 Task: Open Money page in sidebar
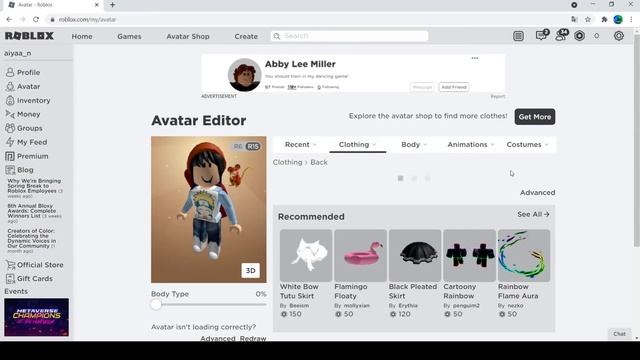coord(23,114)
